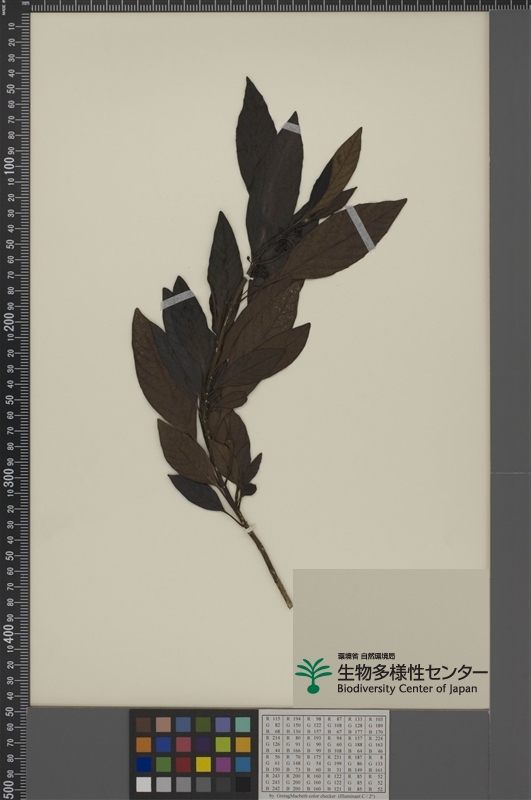Viewport: 531px width, 800px height.
Task: Click the RGB values reference table
Action: pos(323,753)
